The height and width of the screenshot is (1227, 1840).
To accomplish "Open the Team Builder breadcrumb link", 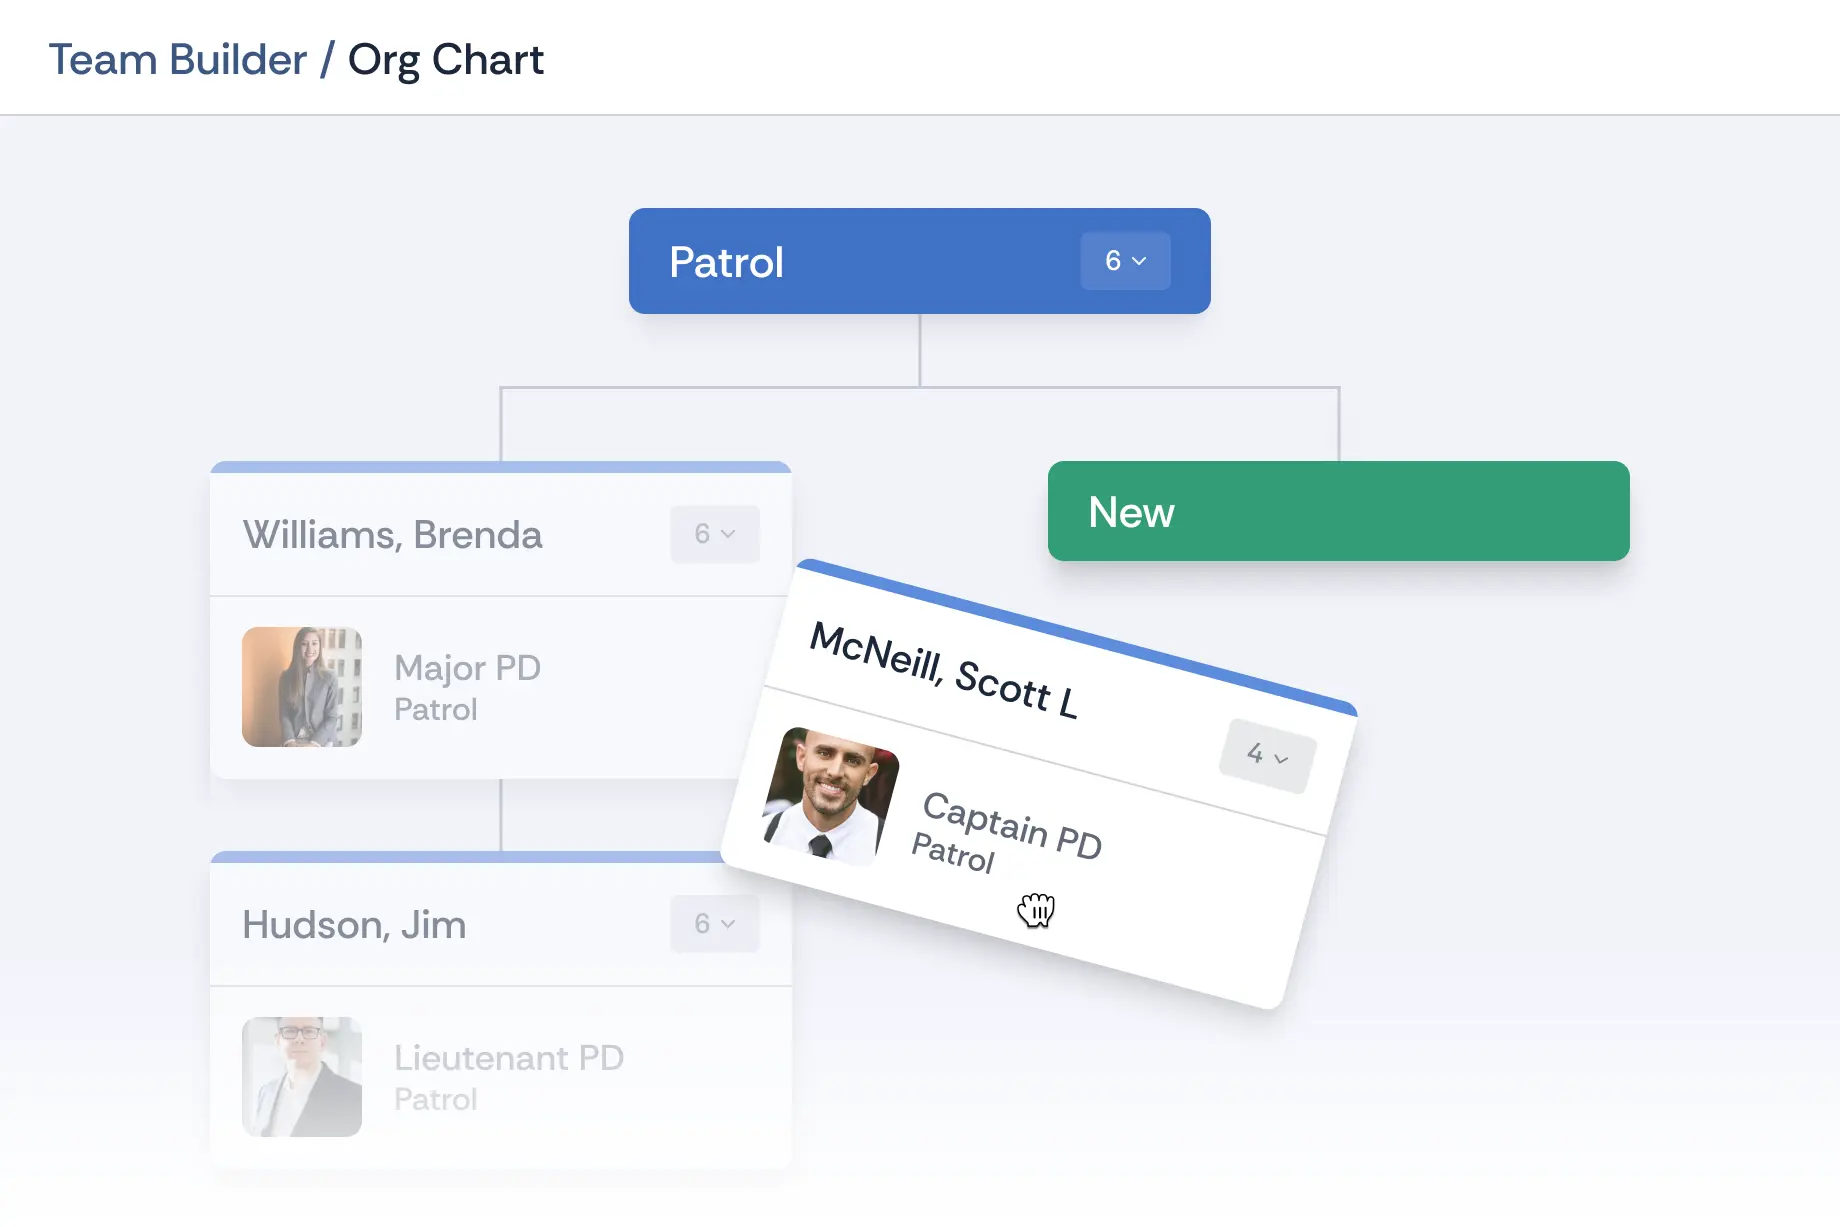I will 178,60.
